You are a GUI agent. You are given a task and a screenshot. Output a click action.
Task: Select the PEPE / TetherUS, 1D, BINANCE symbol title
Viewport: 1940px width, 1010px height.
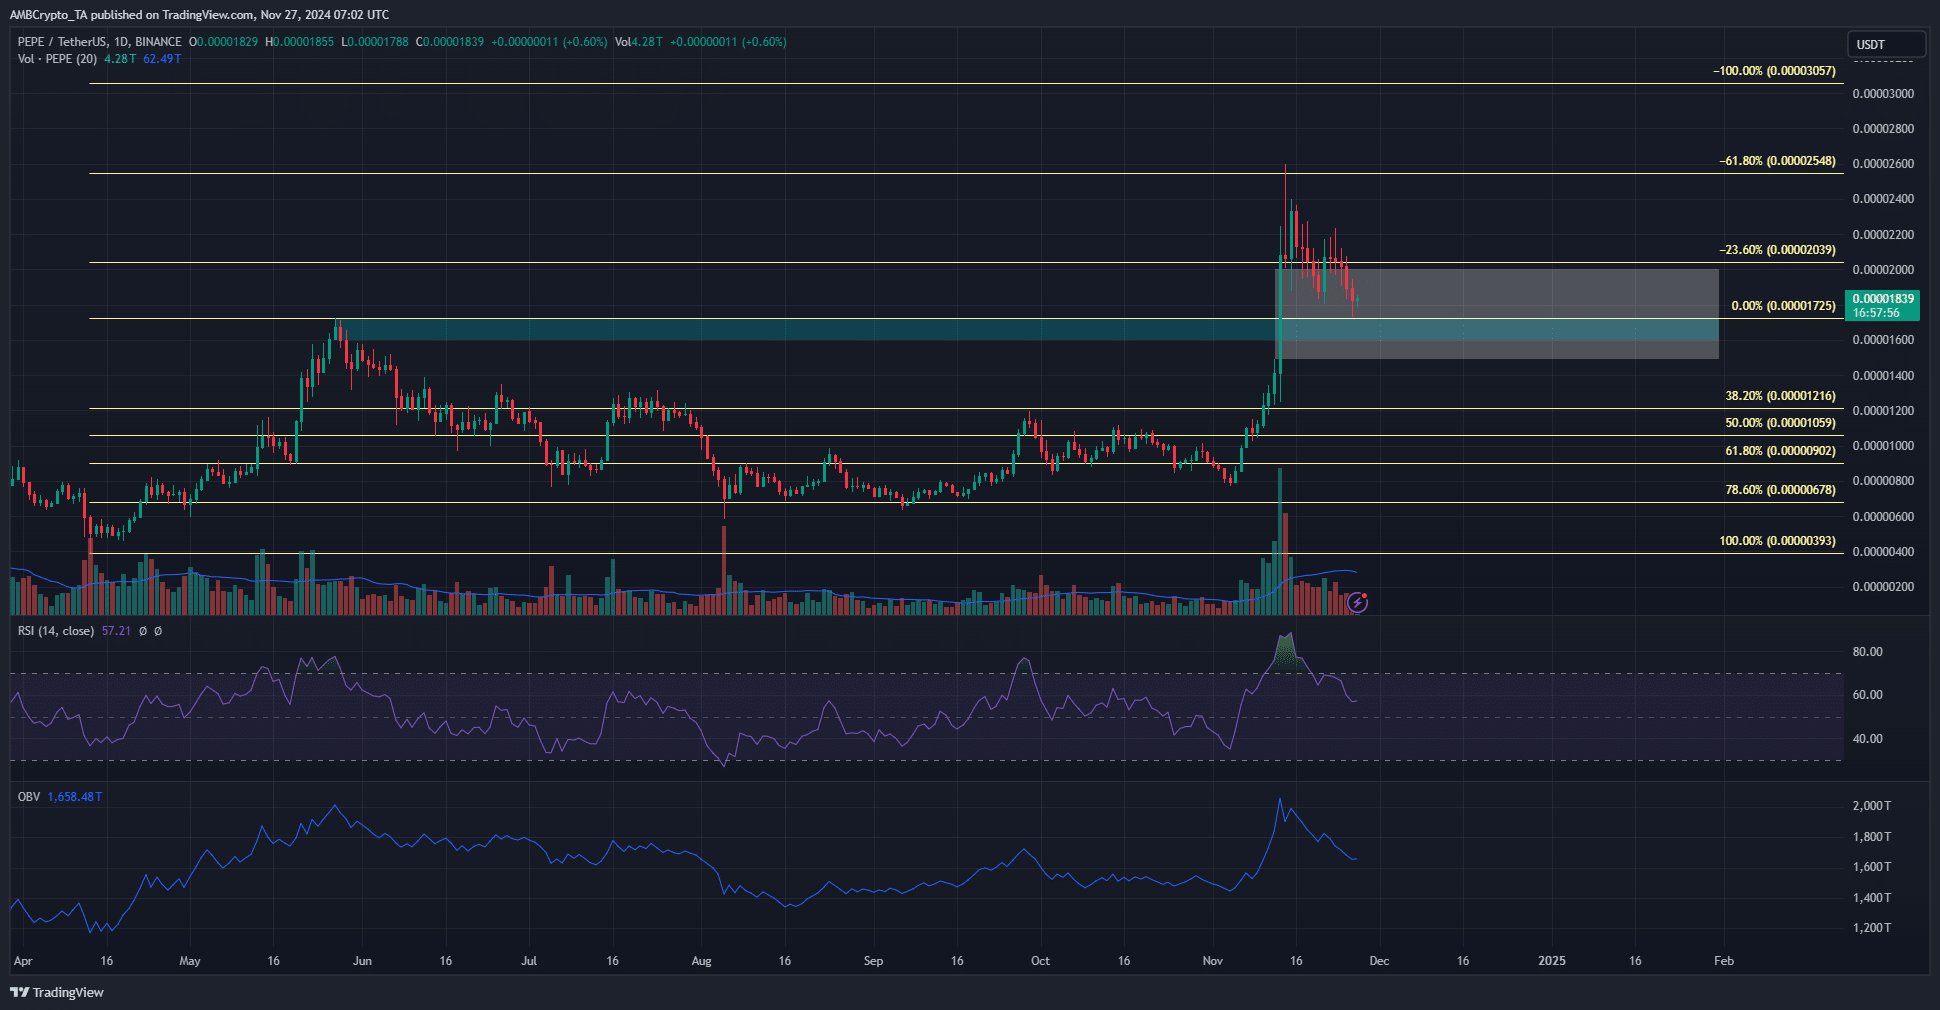coord(100,42)
